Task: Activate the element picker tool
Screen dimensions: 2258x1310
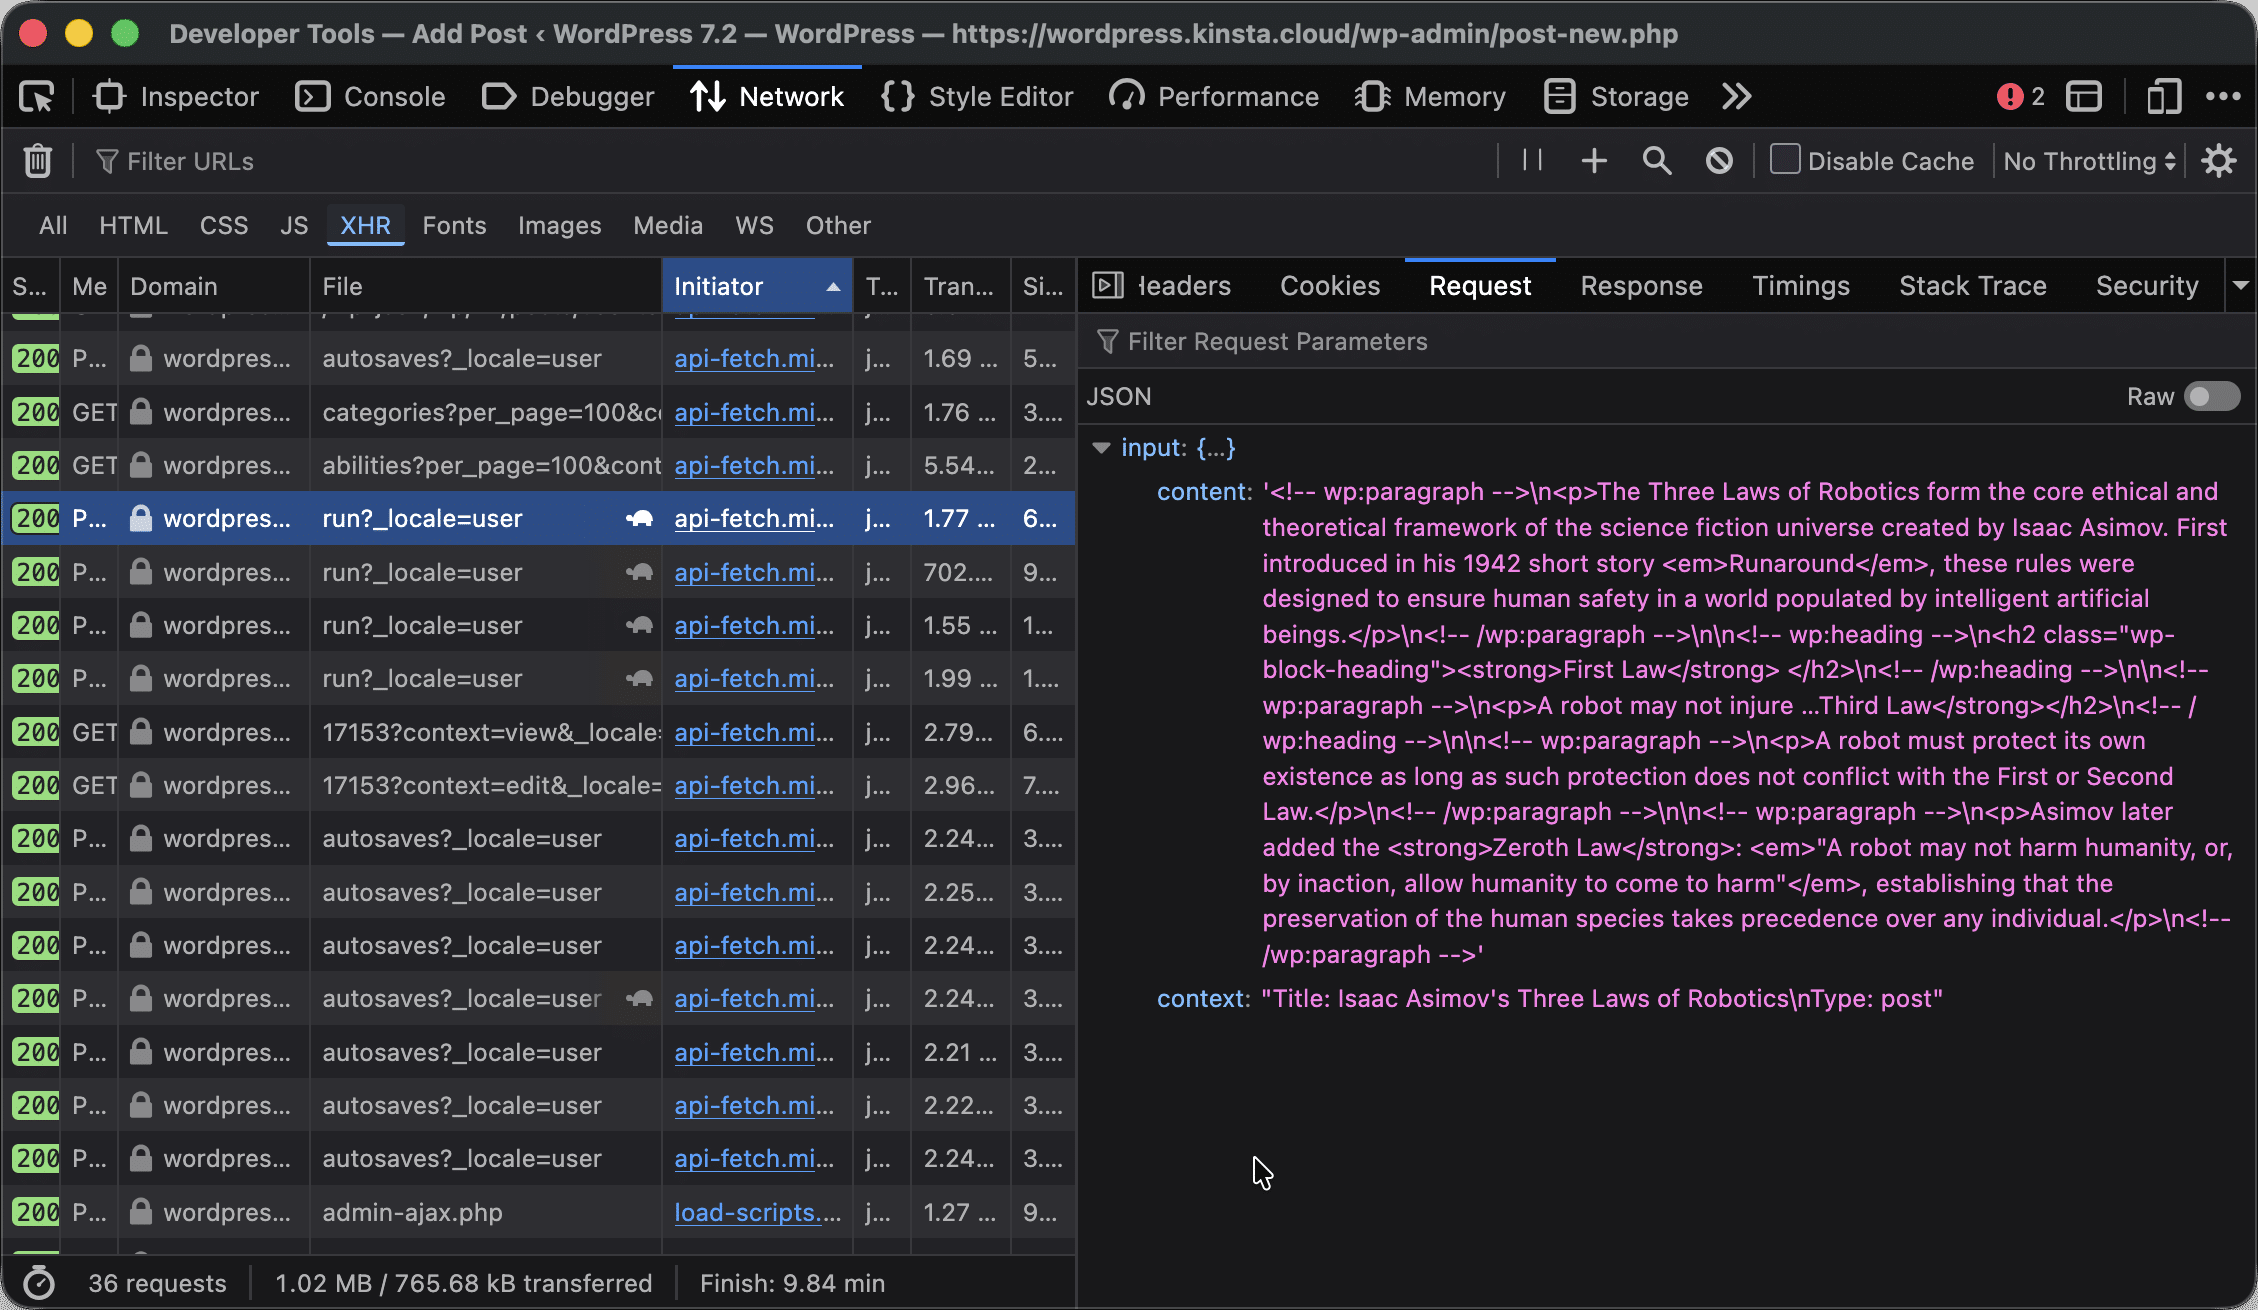Action: tap(37, 97)
